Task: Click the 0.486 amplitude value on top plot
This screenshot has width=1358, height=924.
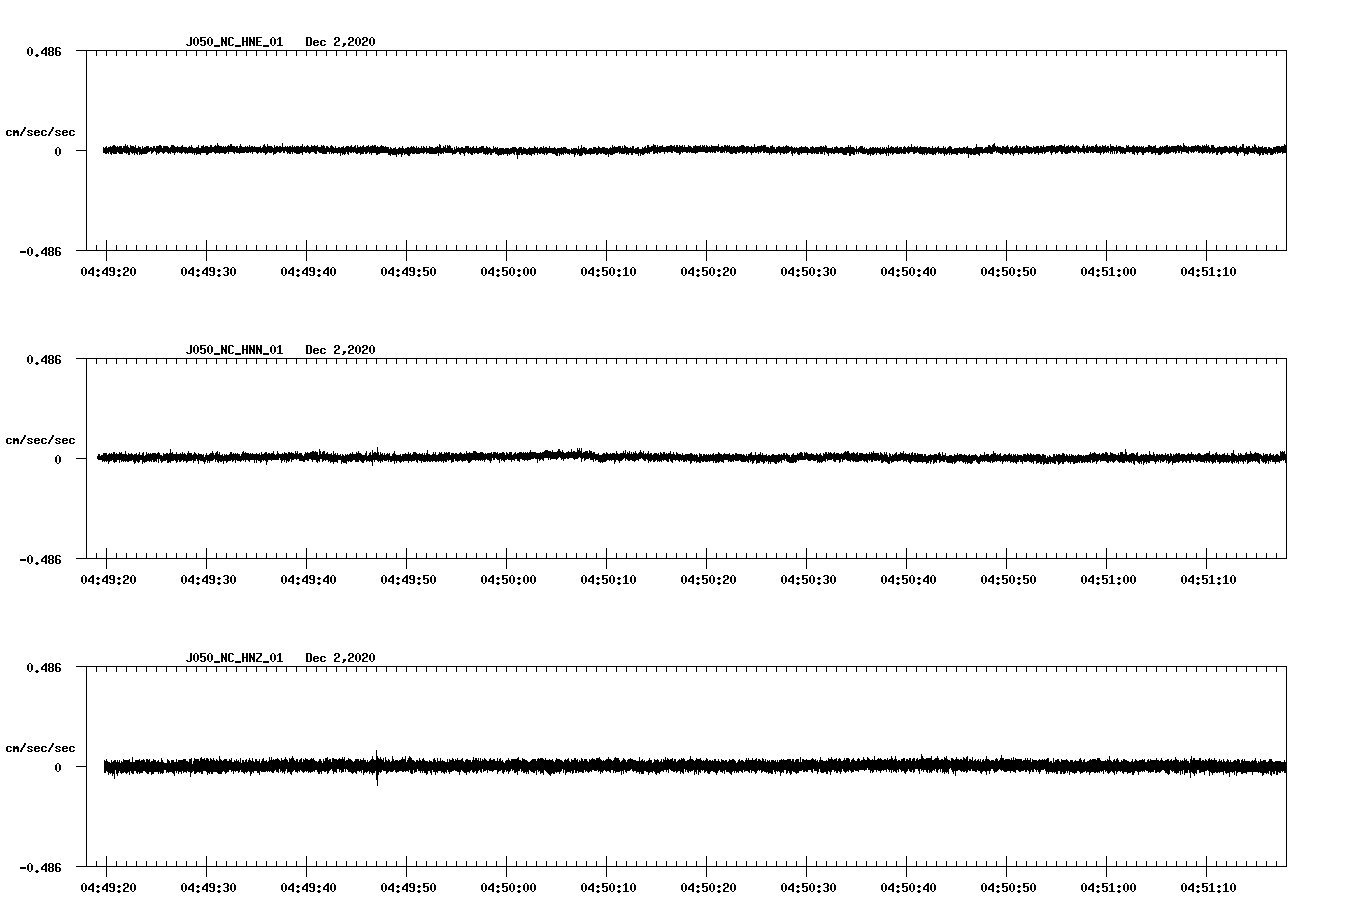Action: pyautogui.click(x=46, y=50)
